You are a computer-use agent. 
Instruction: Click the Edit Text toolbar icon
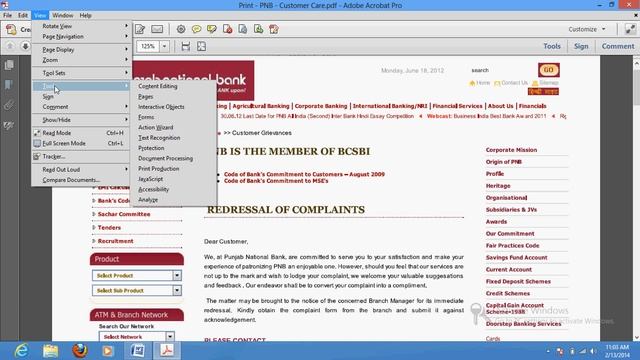pyautogui.click(x=140, y=29)
